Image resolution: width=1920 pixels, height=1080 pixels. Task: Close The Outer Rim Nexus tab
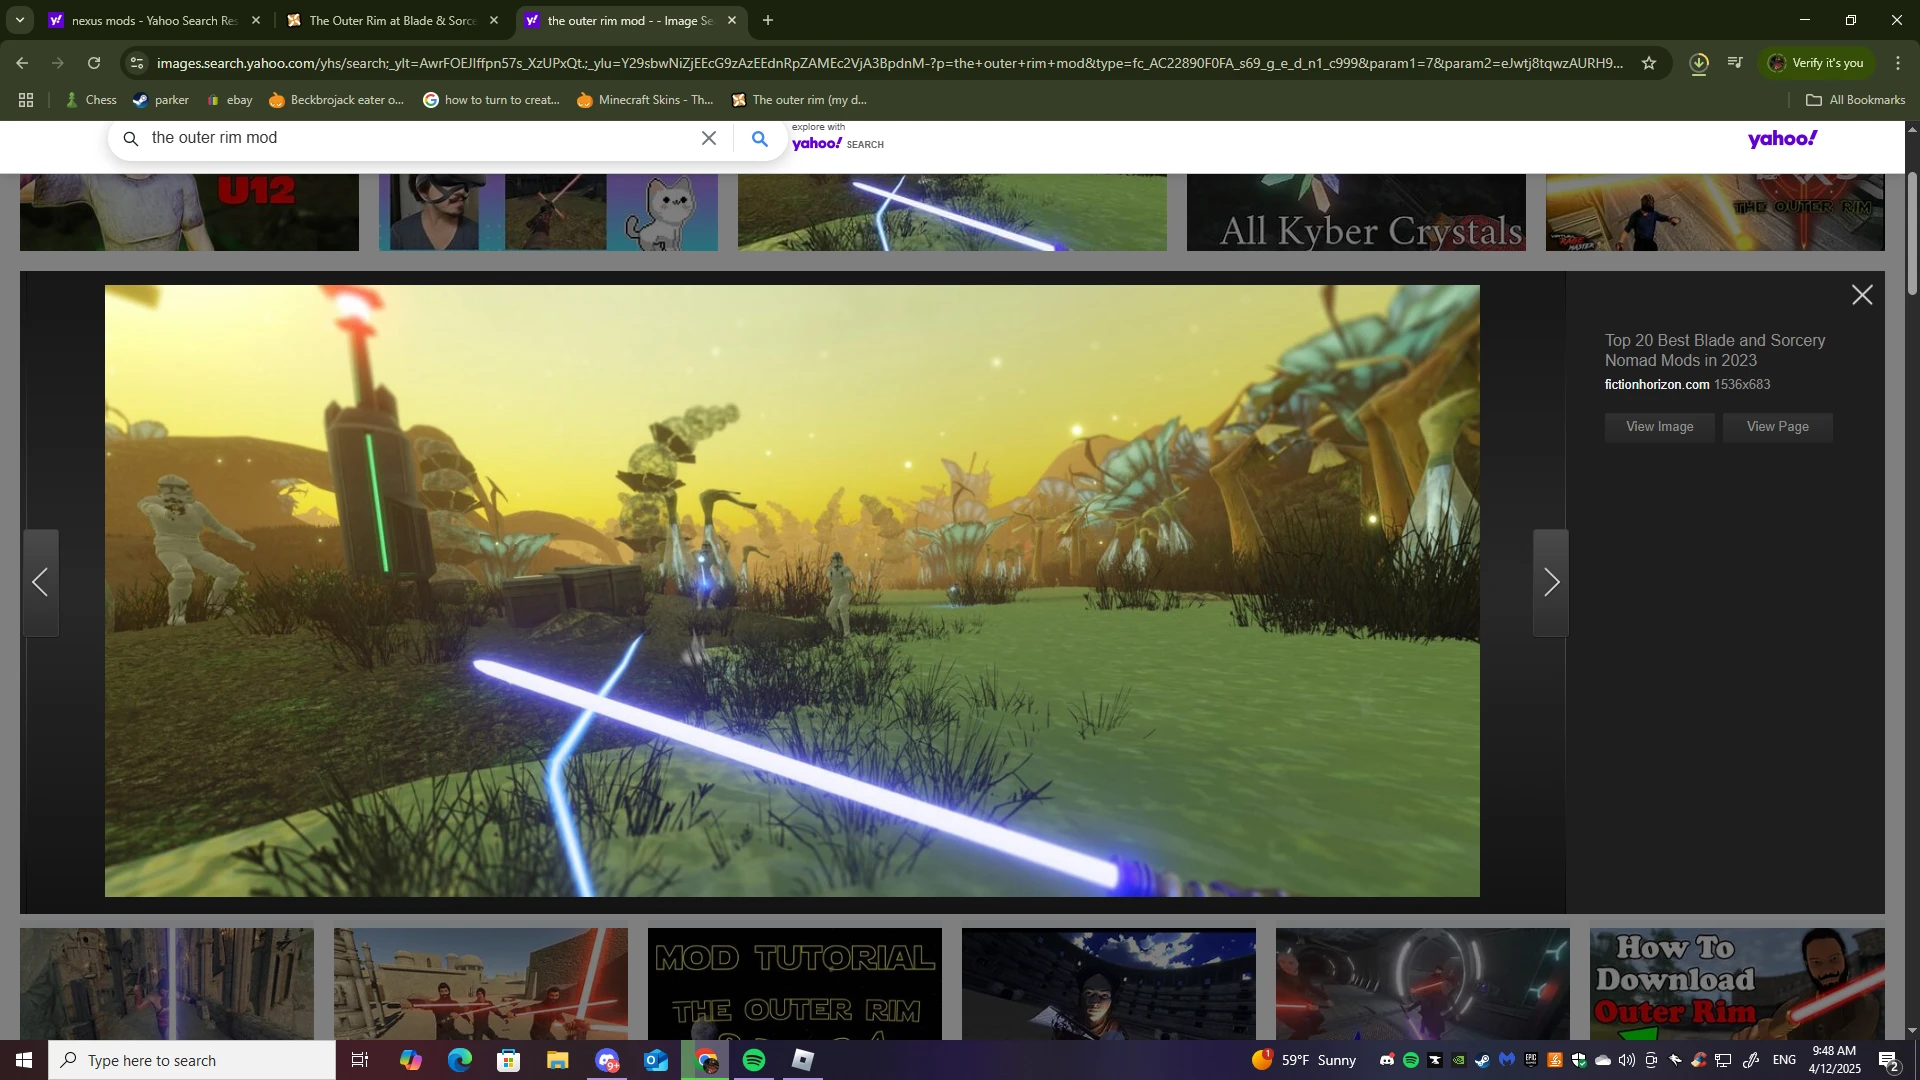pyautogui.click(x=494, y=20)
